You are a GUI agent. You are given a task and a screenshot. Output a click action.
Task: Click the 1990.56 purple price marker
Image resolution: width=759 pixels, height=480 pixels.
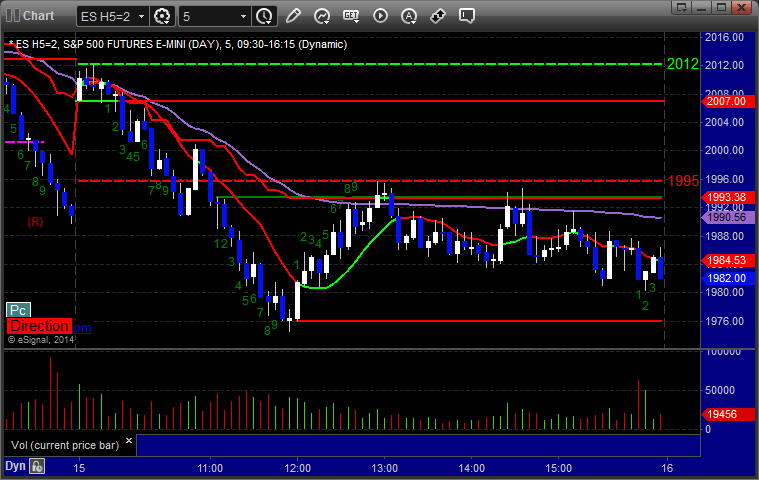coord(728,217)
